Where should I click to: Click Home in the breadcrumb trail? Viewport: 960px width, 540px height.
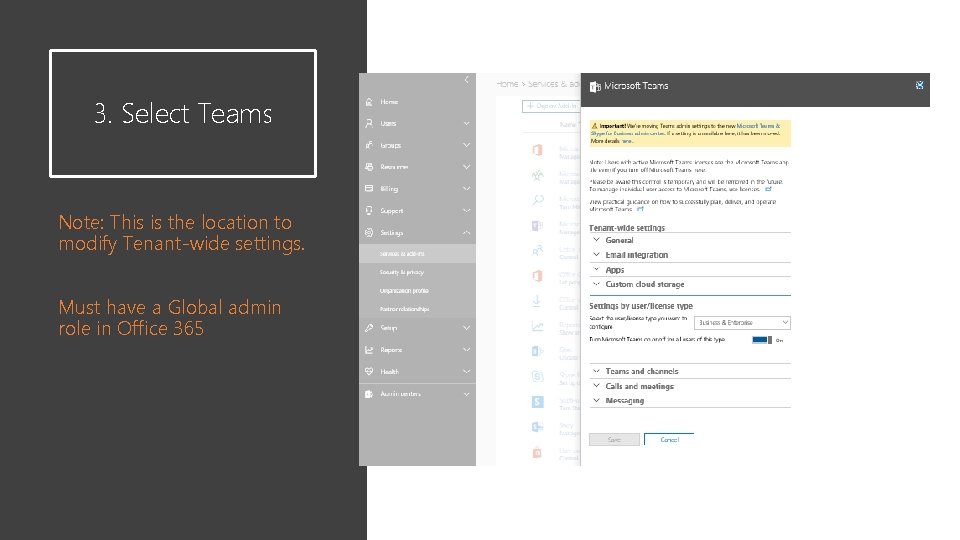pos(507,84)
